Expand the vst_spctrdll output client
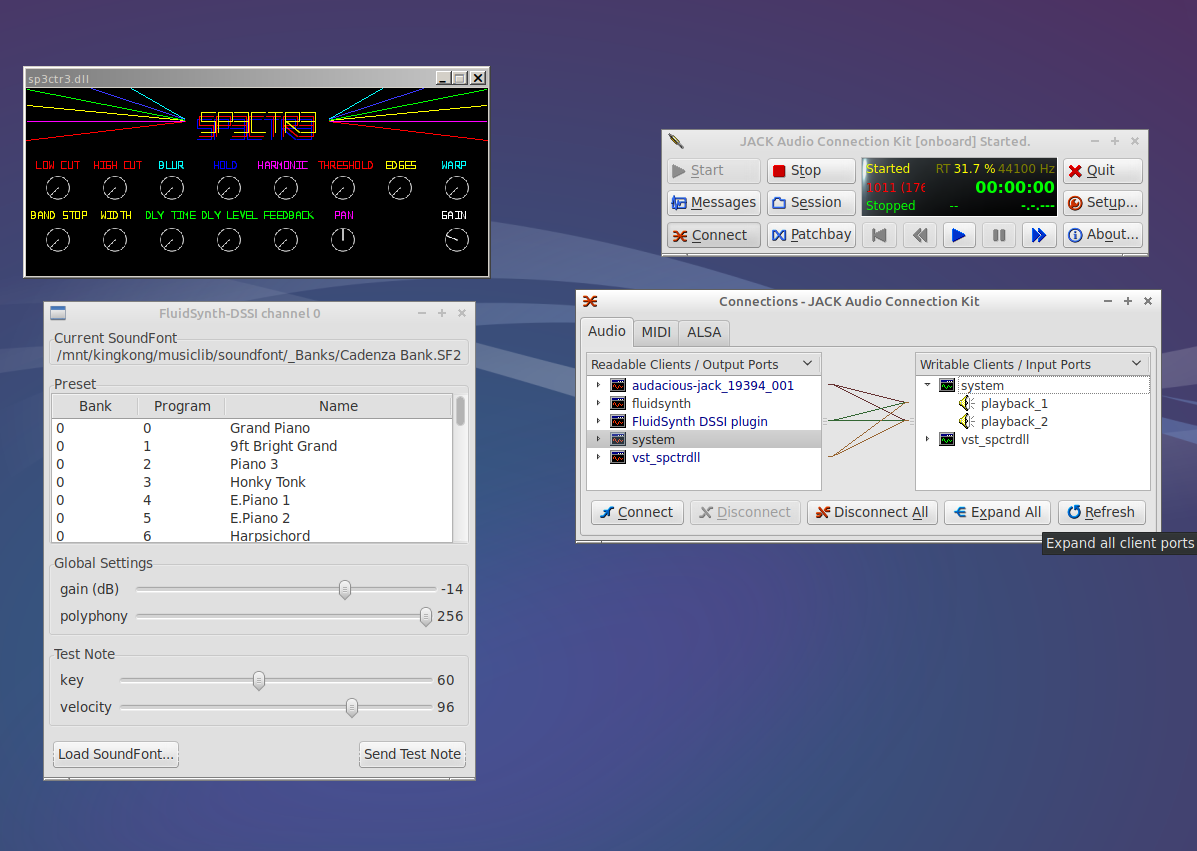 point(598,457)
